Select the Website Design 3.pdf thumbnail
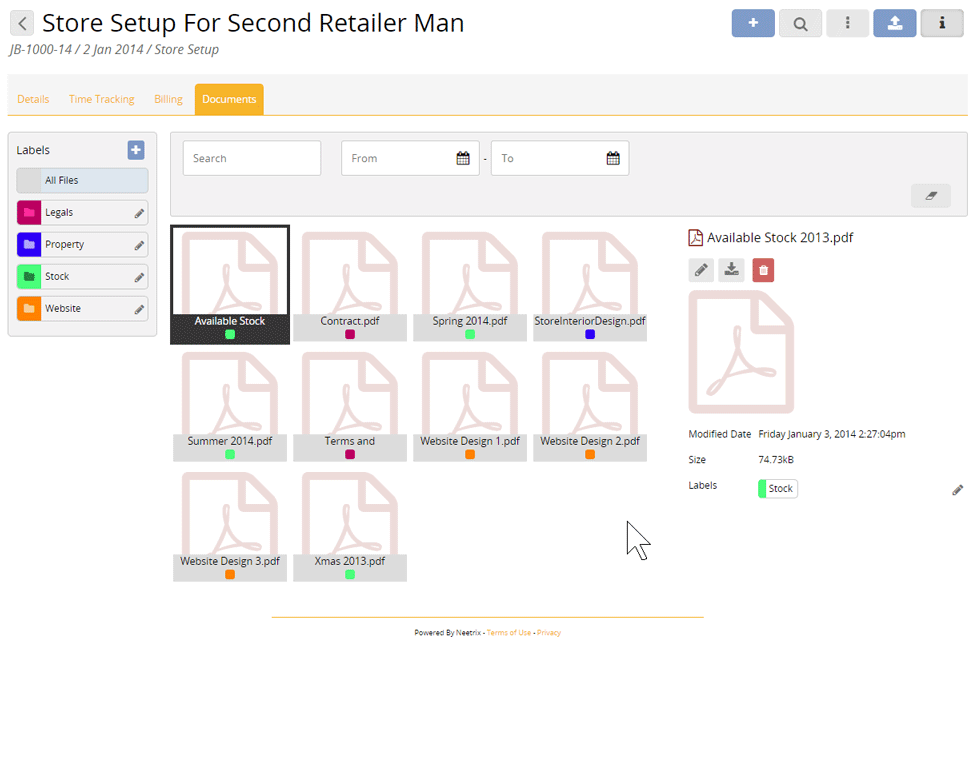 (230, 526)
